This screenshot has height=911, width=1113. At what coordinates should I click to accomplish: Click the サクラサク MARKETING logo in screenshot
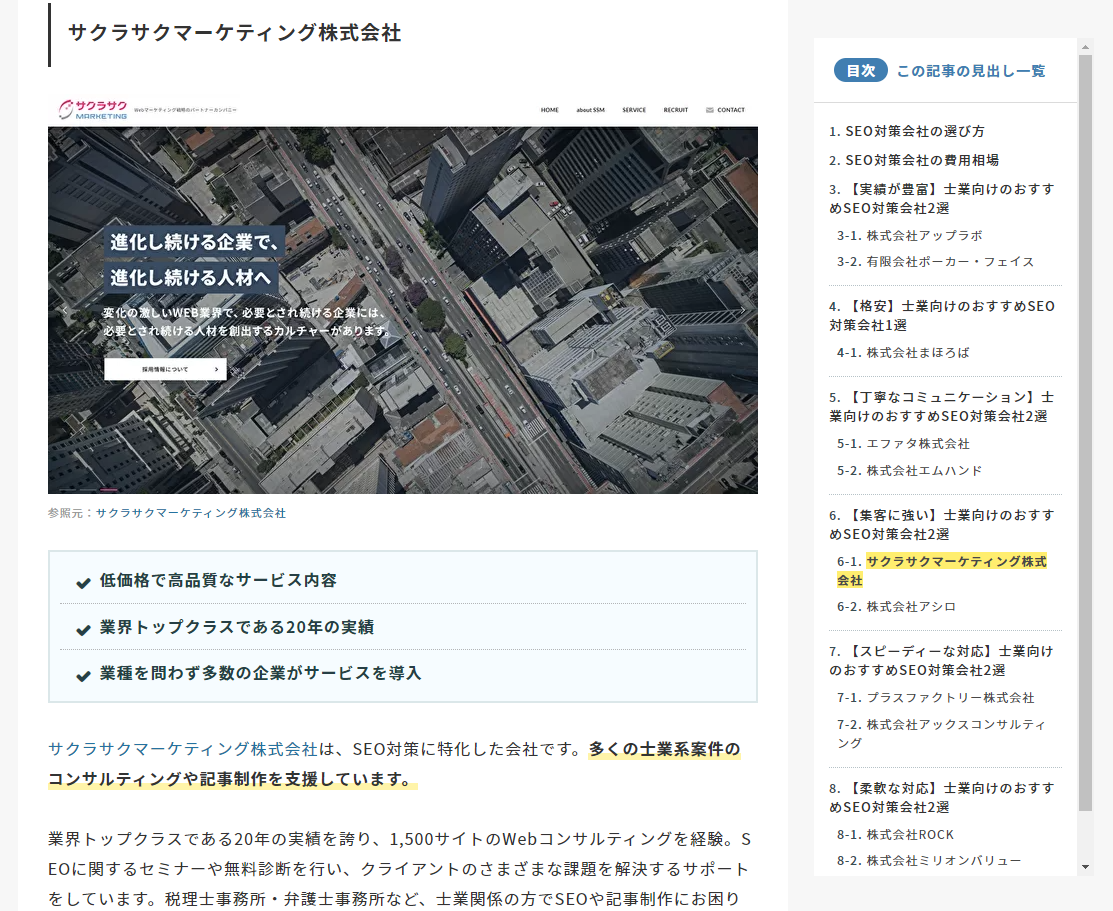pos(93,109)
